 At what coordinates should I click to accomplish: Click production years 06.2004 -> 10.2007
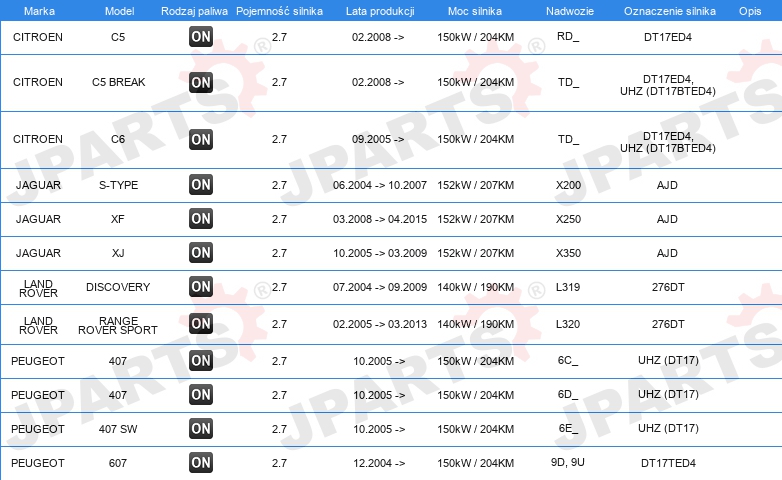coord(380,185)
